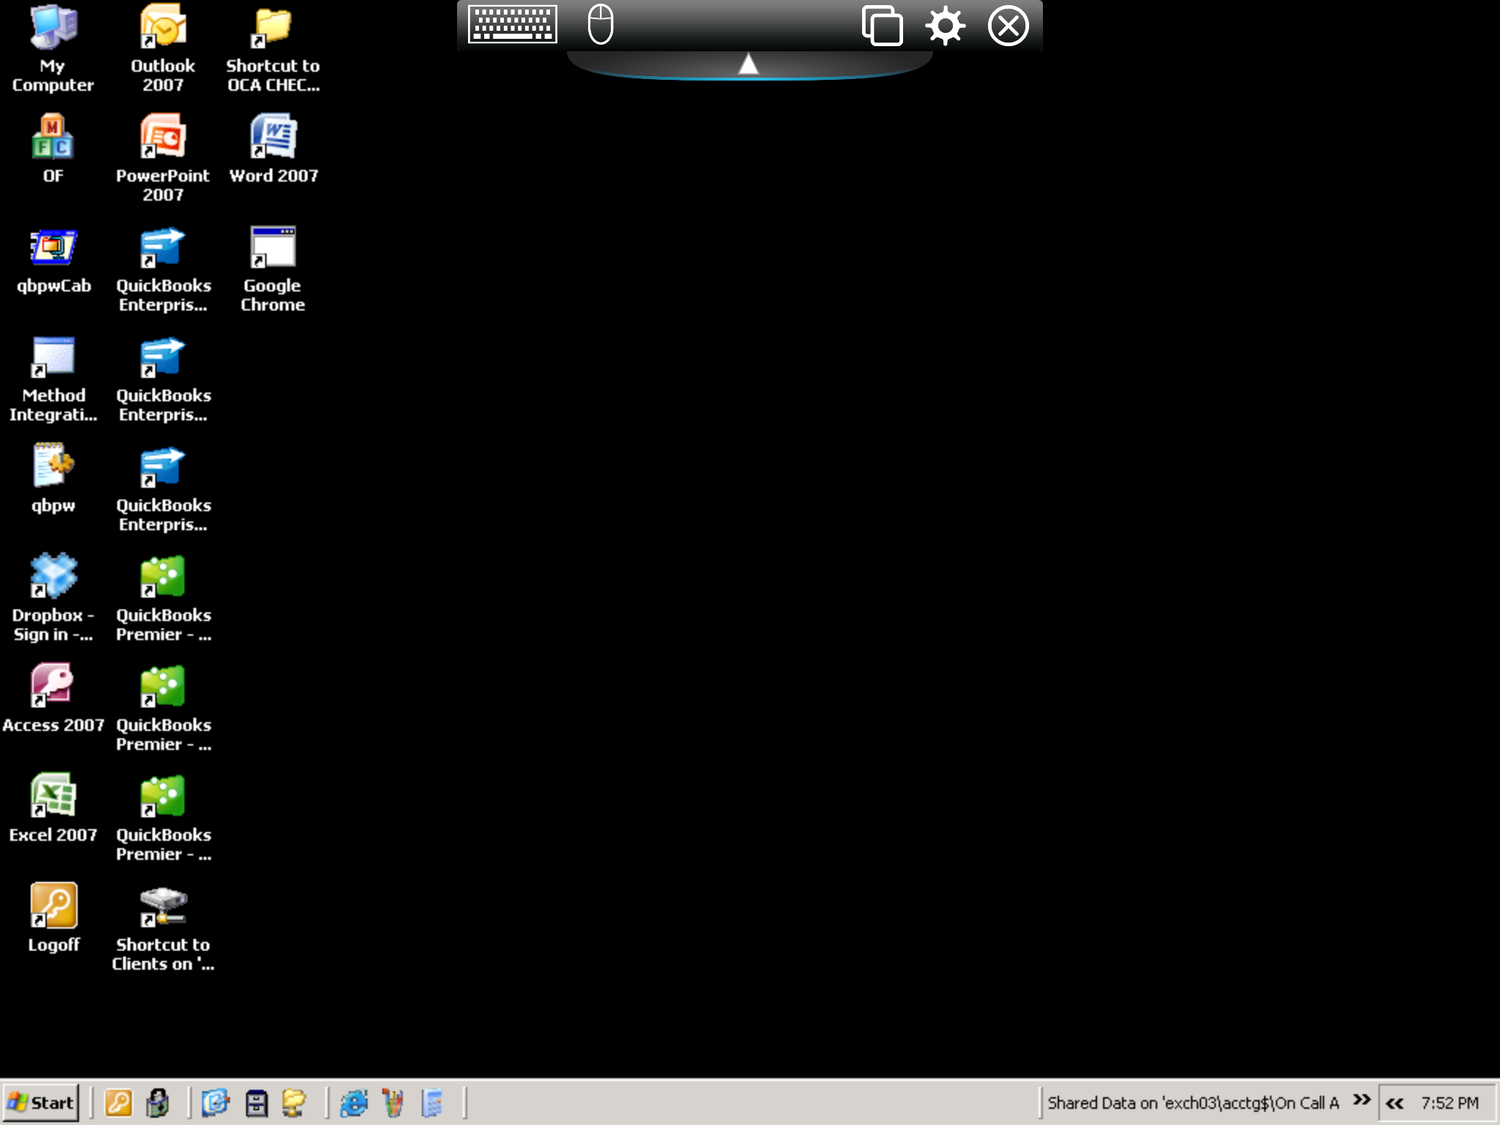The image size is (1500, 1125).
Task: Select QuickBooks Enterprise icon beside qbpw
Action: tap(163, 489)
